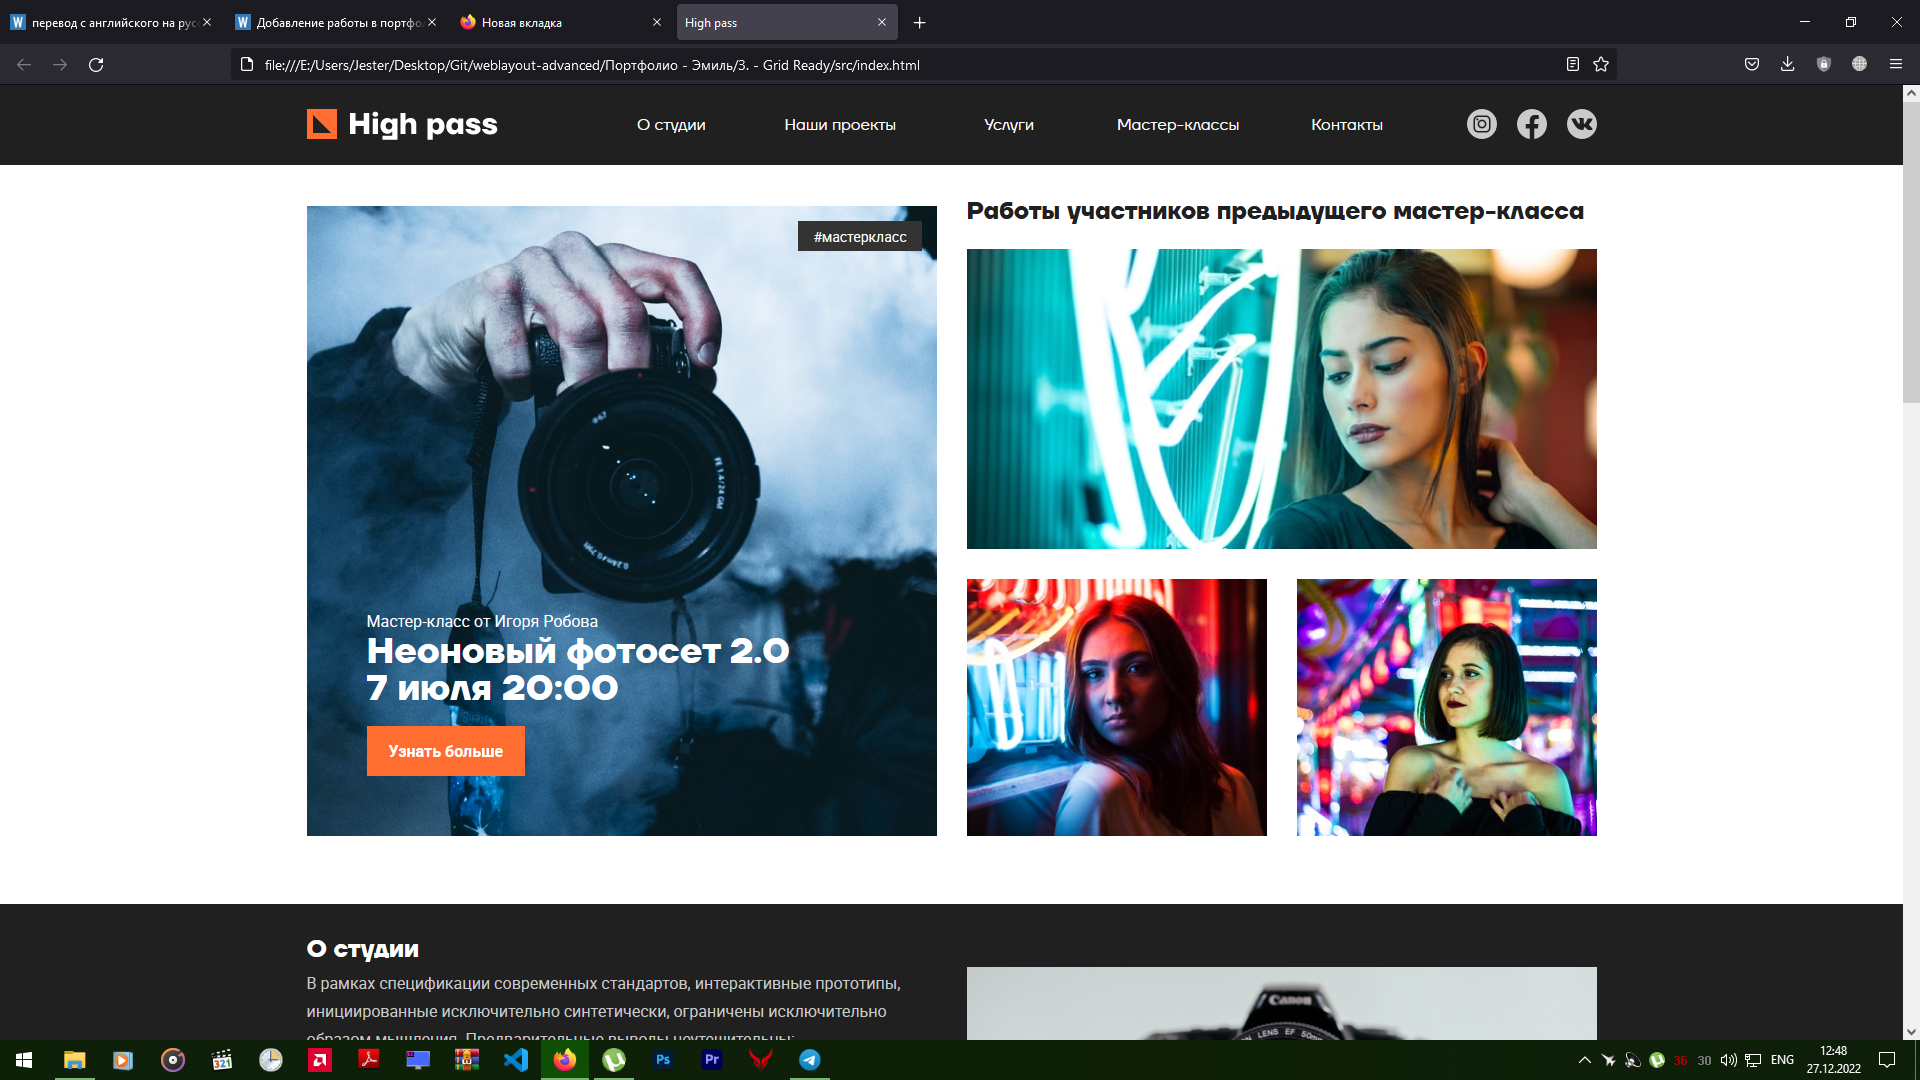Screen dimensions: 1920x1080
Task: Open the large neon portrait thumbnail
Action: coord(1281,399)
